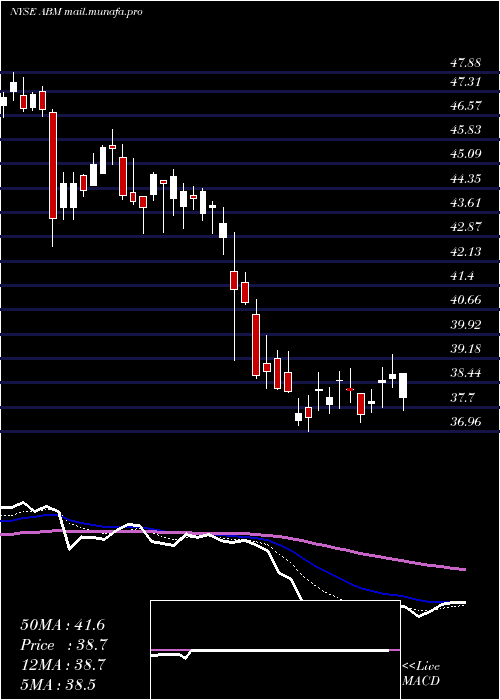The height and width of the screenshot is (700, 500).
Task: Click the latest white candlestick on the right
Action: coord(403,385)
